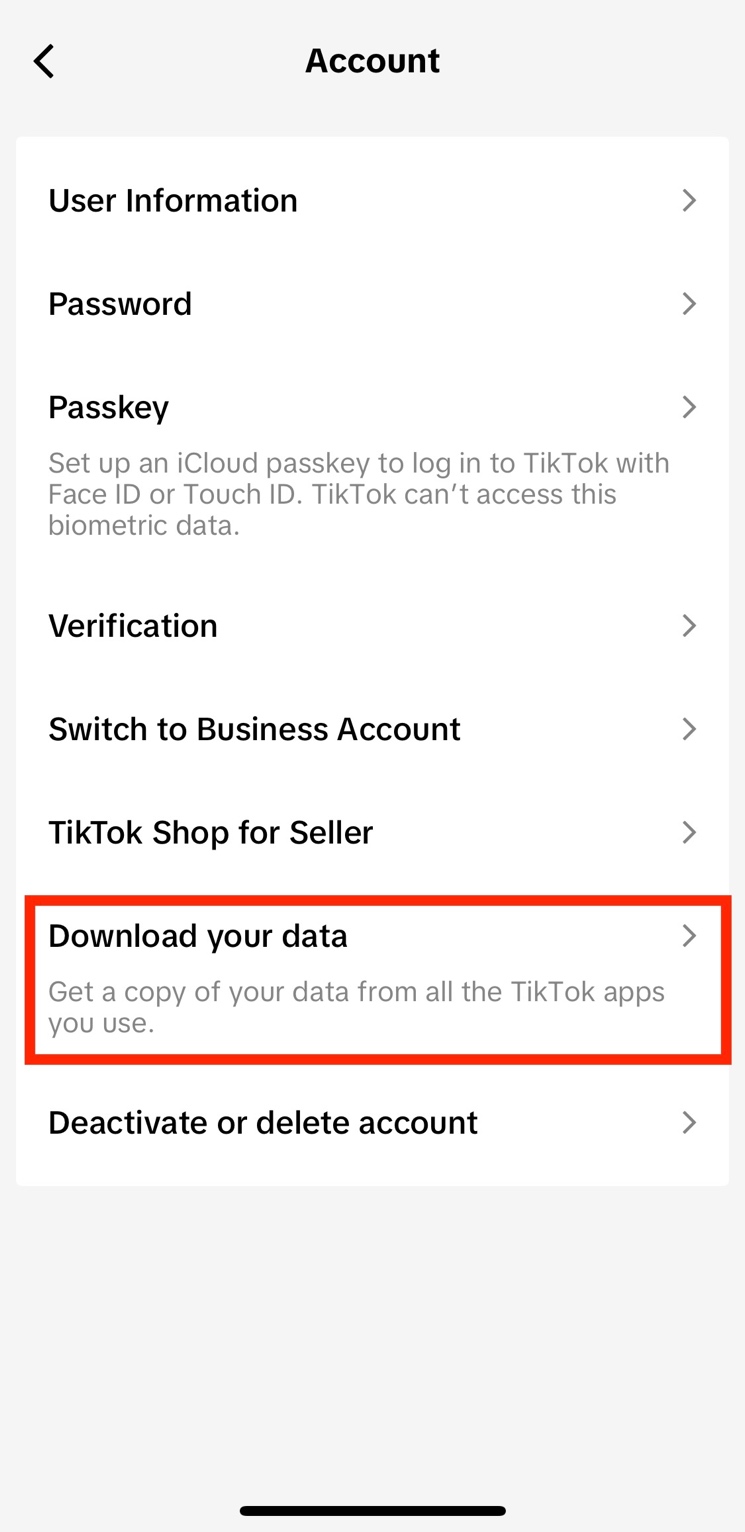
Task: Tap the chevron next to Password
Action: (x=689, y=304)
